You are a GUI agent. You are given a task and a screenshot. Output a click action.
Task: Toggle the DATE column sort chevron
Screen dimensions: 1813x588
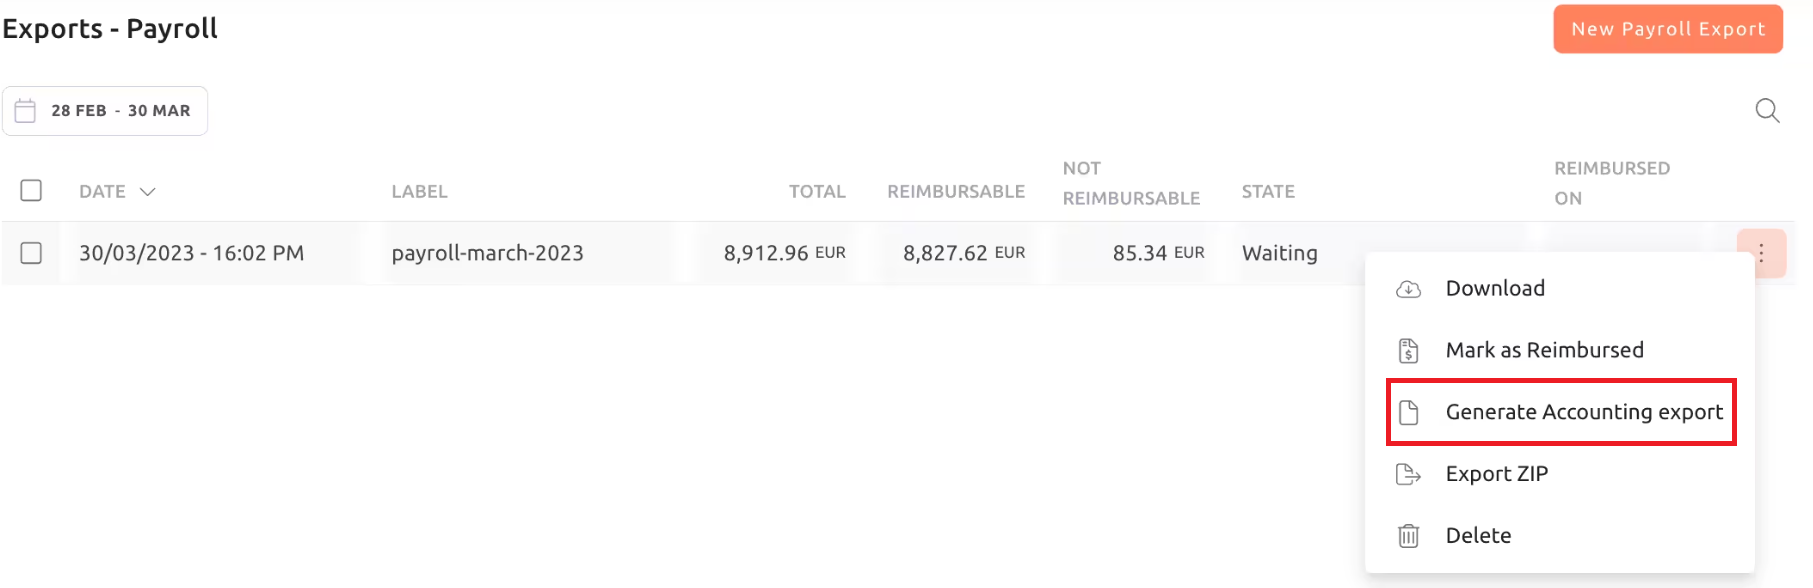coord(148,191)
